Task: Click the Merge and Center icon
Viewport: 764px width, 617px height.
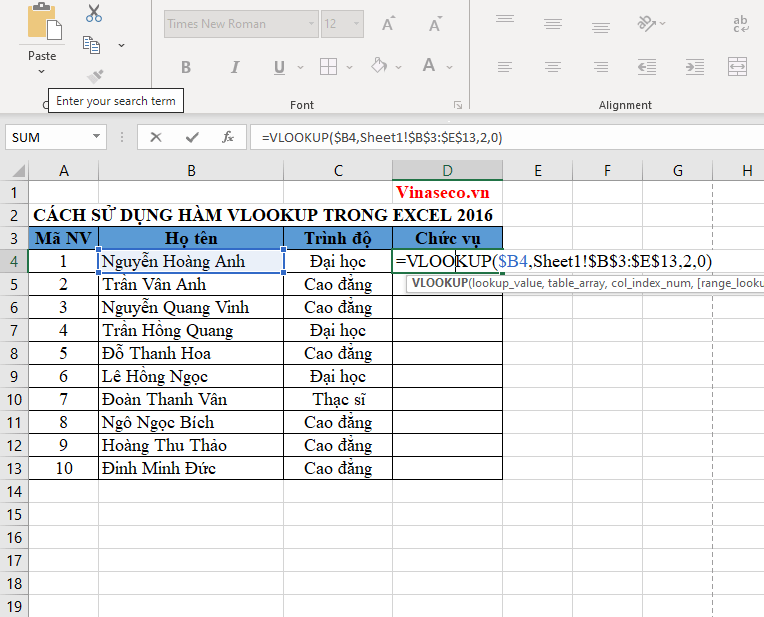Action: tap(738, 67)
